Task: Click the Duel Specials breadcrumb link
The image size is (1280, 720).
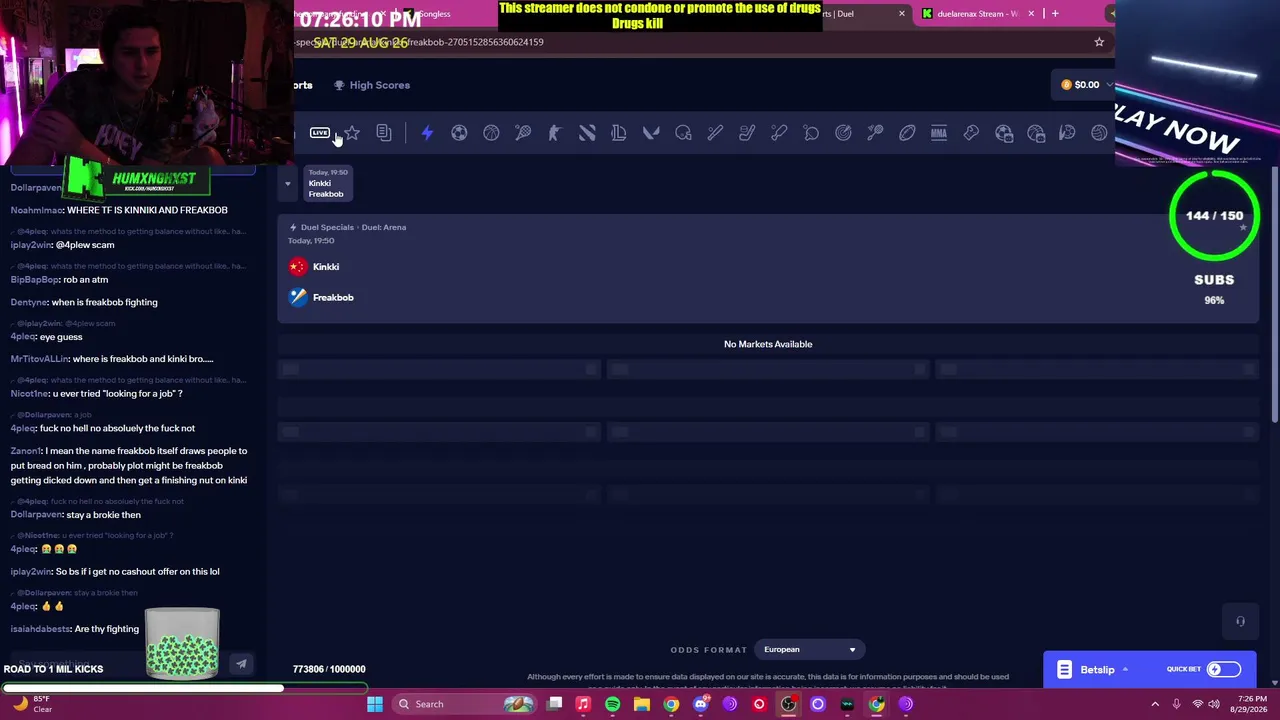Action: 327,227
